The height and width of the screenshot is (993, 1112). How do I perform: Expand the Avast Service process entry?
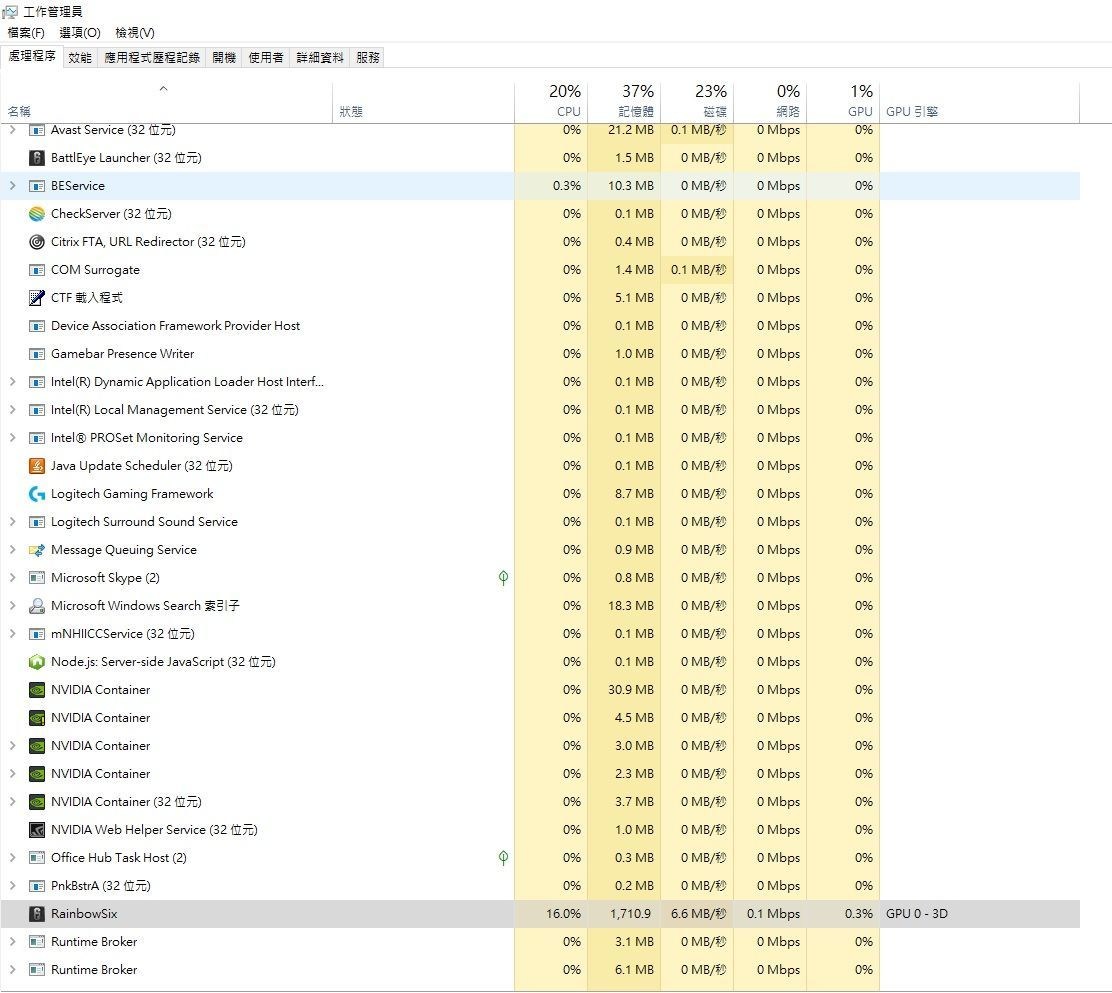pos(12,130)
